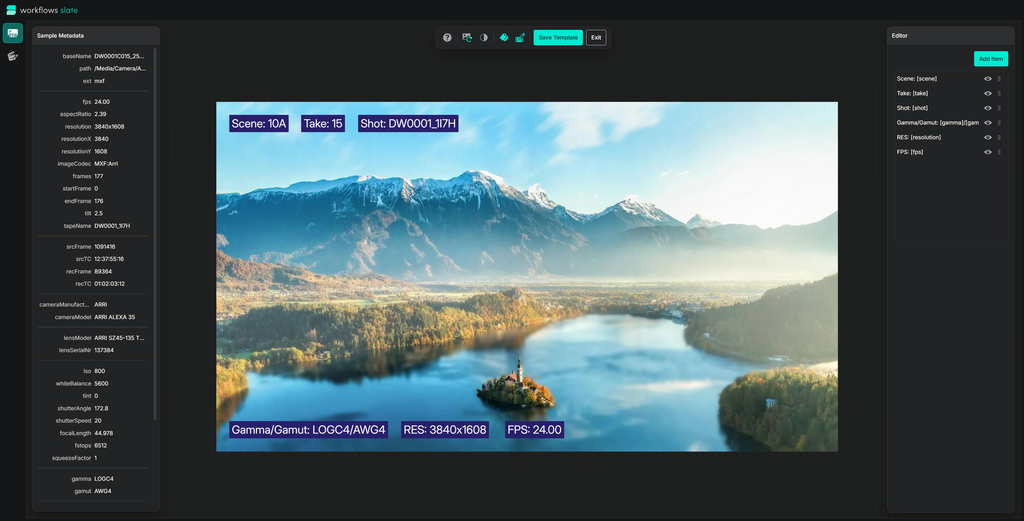Open the clapperboard sidebar icon
Viewport: 1024px width, 521px height.
click(x=12, y=57)
